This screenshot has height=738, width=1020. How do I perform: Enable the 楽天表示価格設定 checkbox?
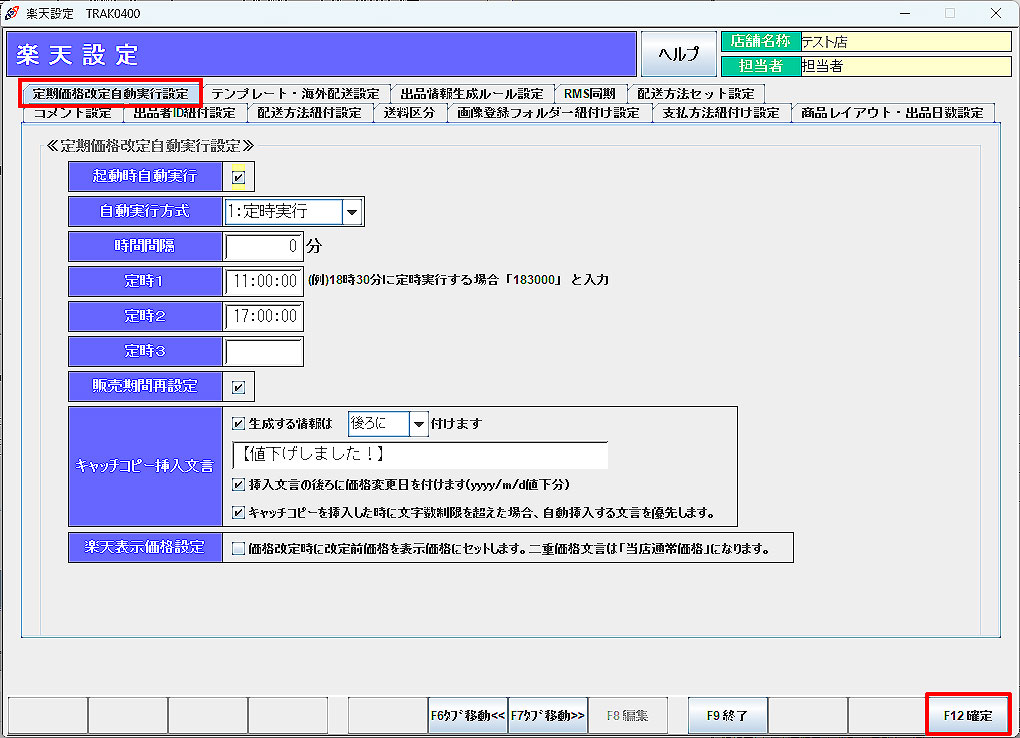click(x=238, y=548)
